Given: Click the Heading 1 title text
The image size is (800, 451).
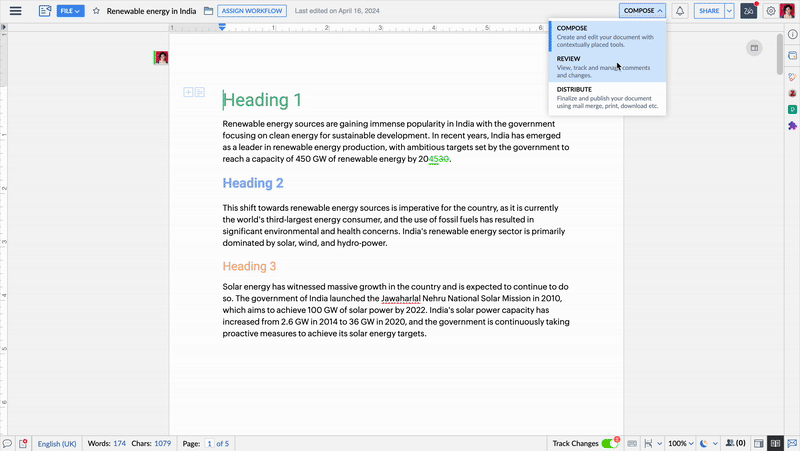Looking at the screenshot, I should pos(262,100).
